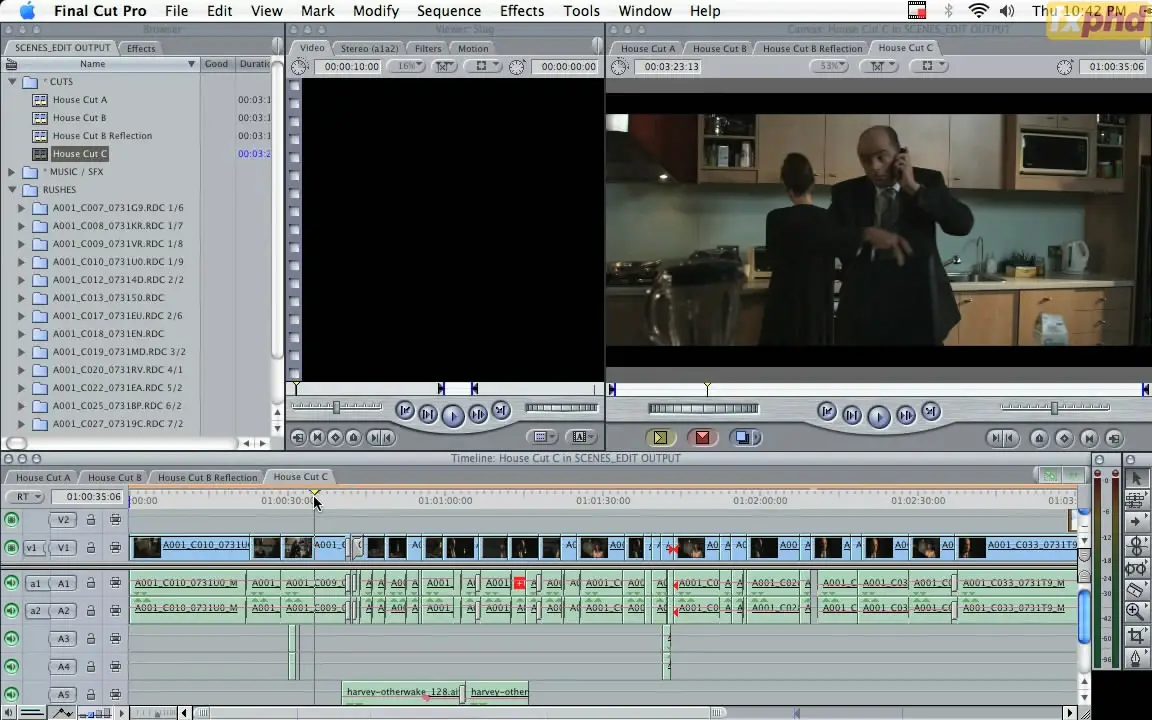Lock the V2 track
Screen dimensions: 1152x720
click(90, 520)
